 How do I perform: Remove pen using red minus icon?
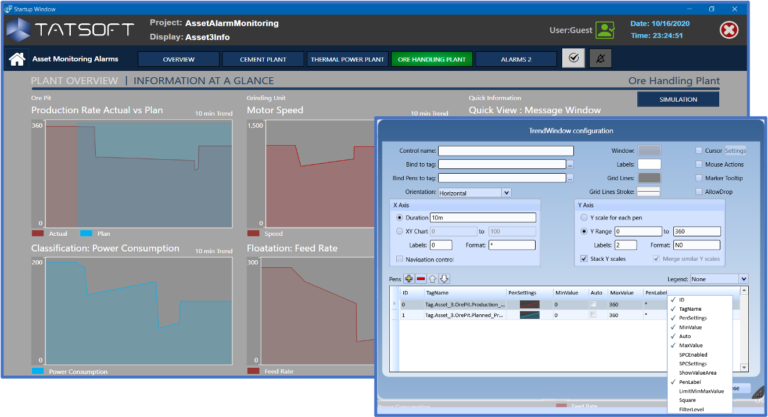[420, 278]
